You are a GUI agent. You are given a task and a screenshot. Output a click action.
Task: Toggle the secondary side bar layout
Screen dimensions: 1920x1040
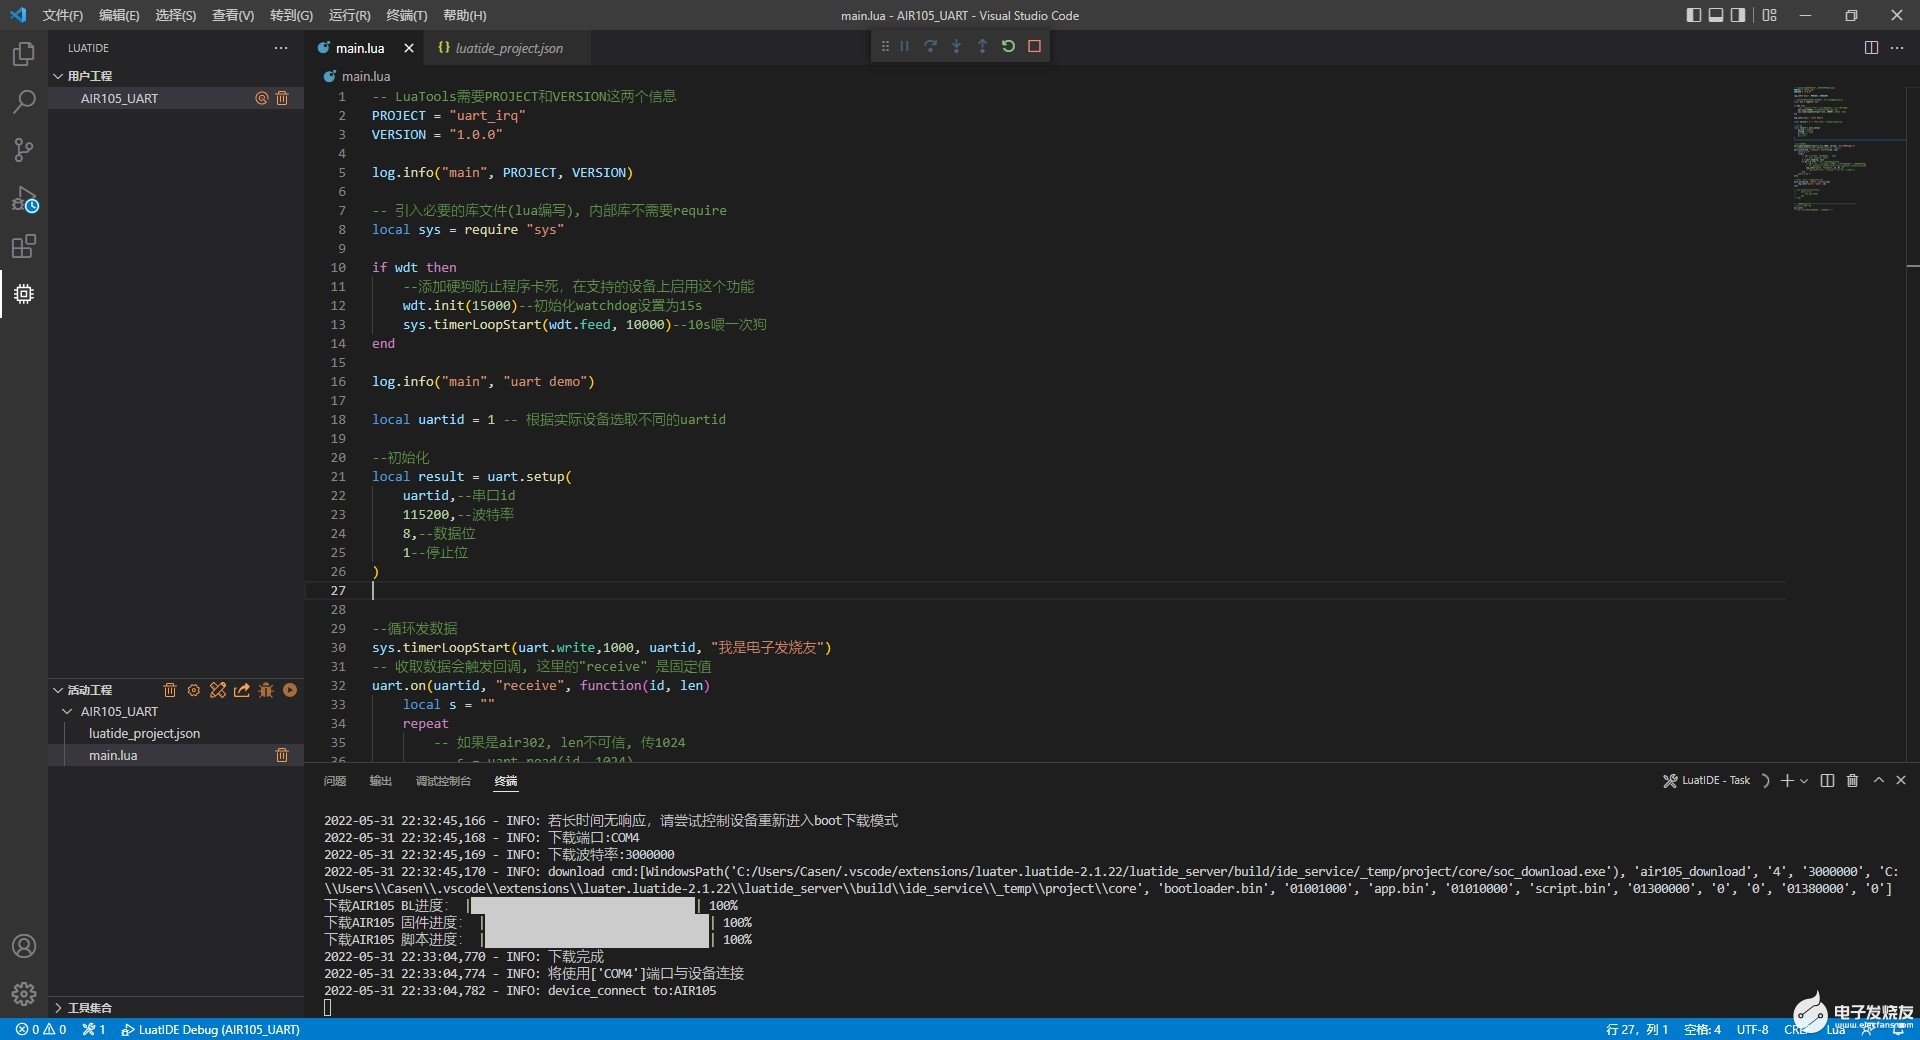tap(1738, 15)
